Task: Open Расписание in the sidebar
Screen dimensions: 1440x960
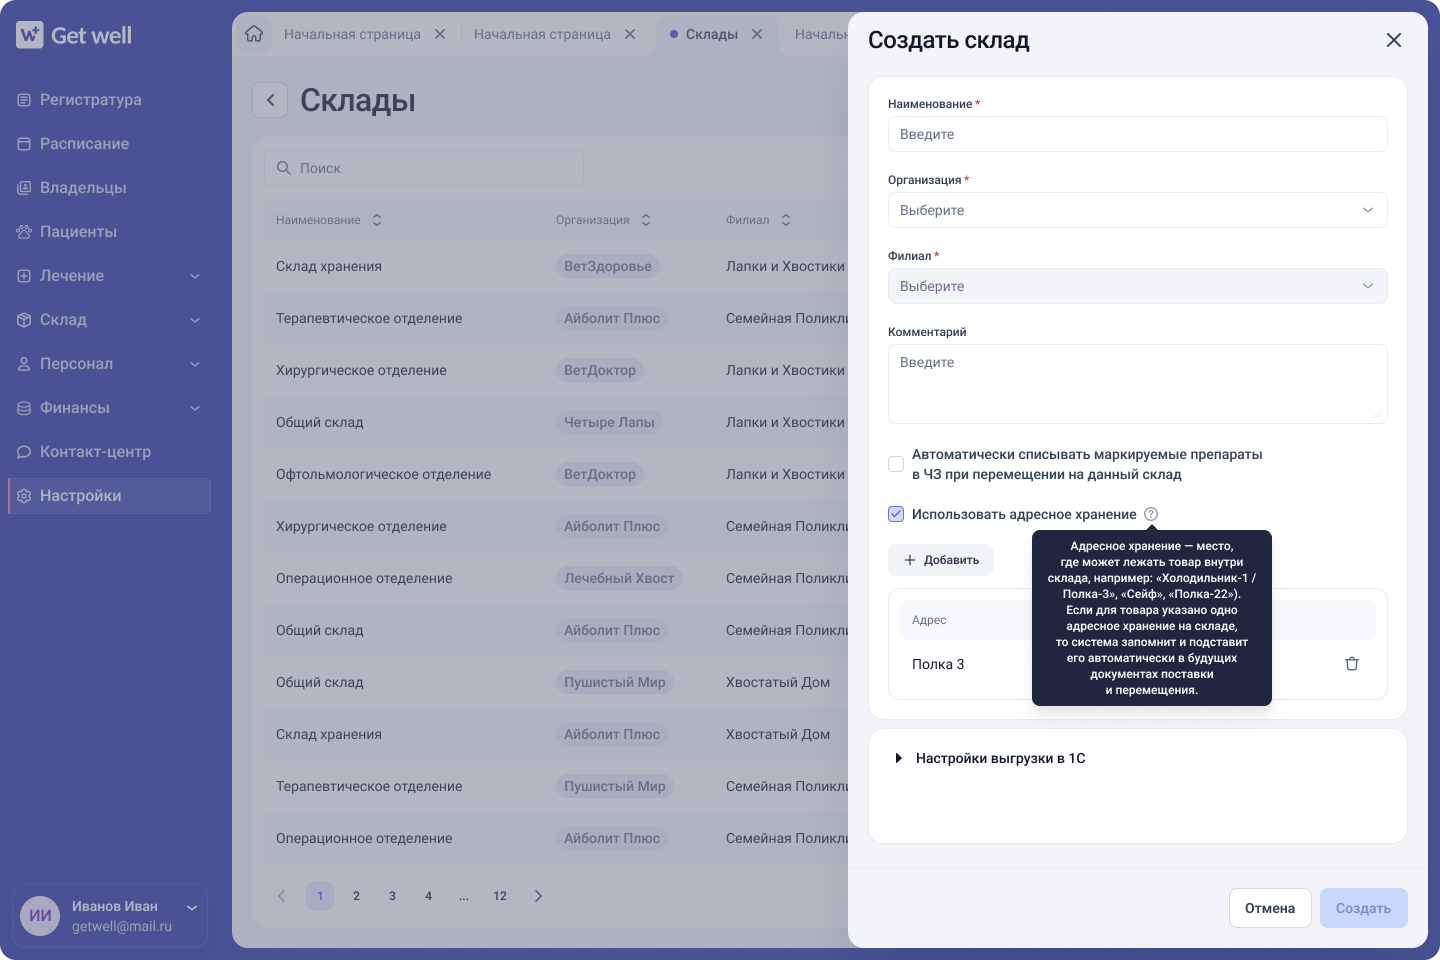Action: 109,144
